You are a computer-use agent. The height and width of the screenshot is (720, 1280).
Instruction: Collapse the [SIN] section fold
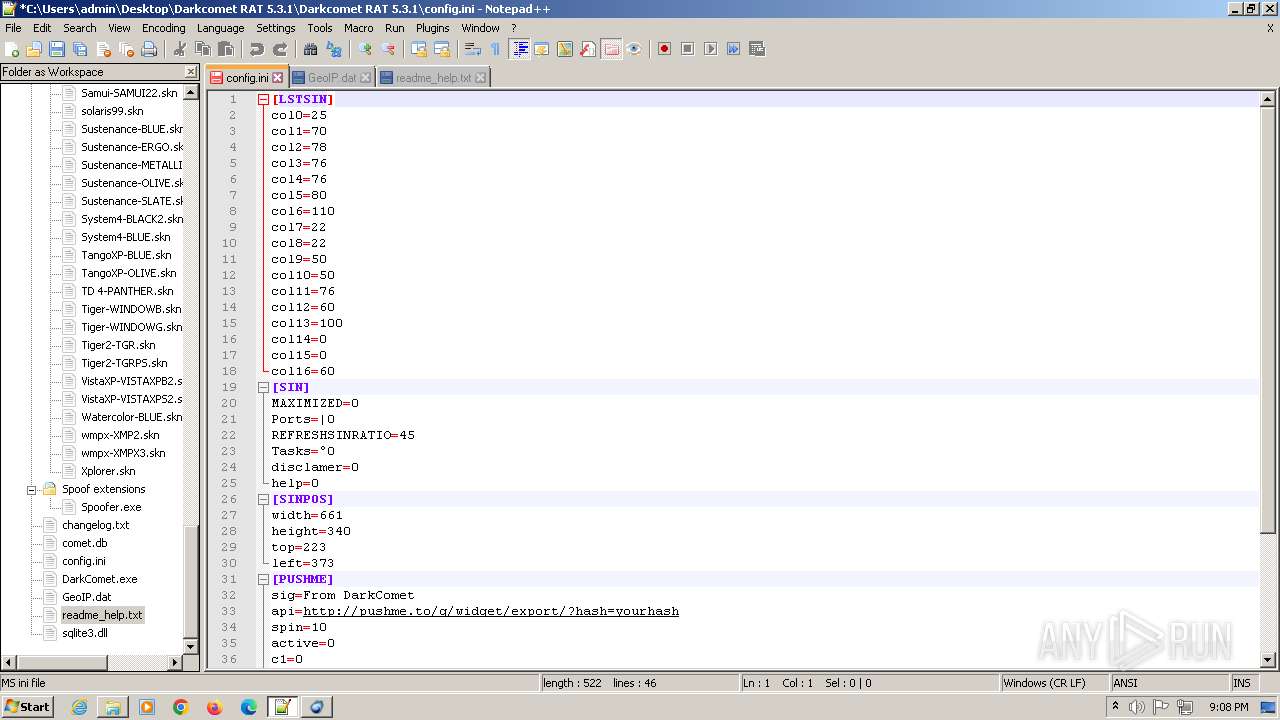(263, 387)
